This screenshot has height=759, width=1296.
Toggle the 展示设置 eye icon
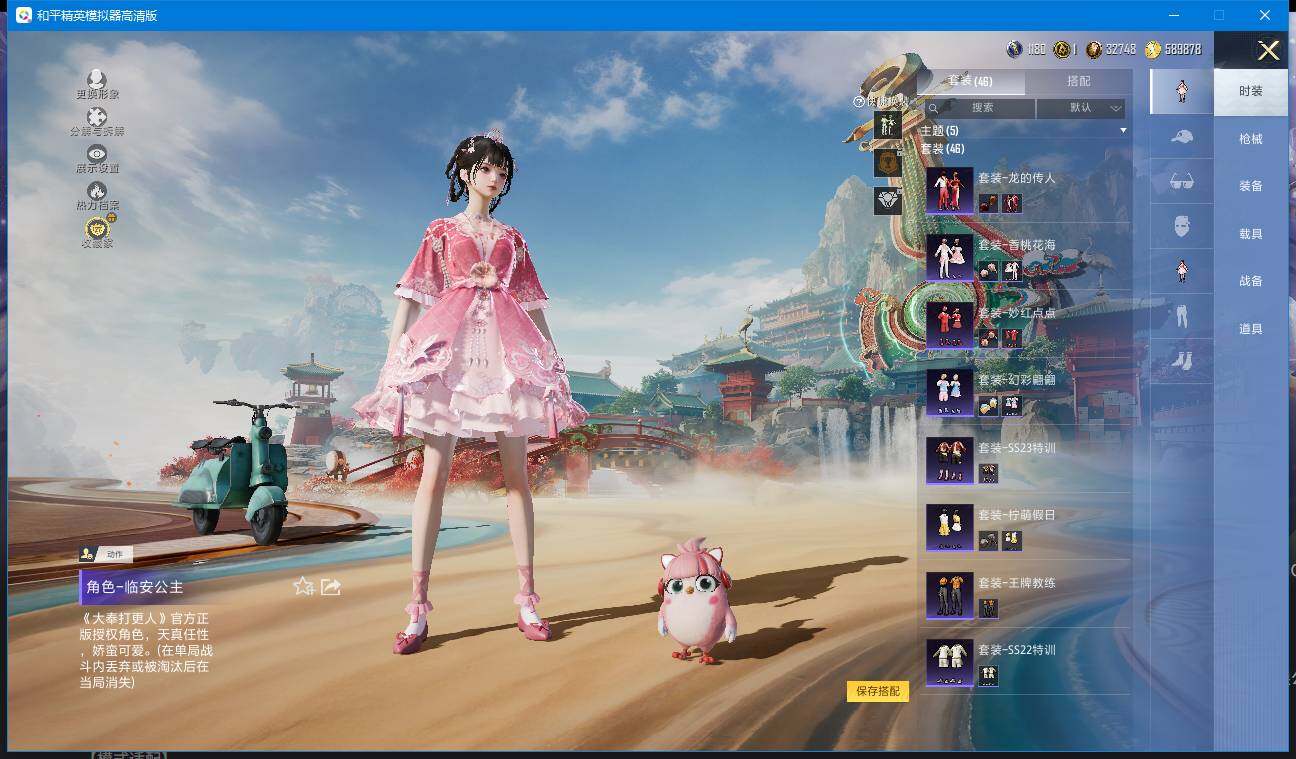click(x=97, y=154)
